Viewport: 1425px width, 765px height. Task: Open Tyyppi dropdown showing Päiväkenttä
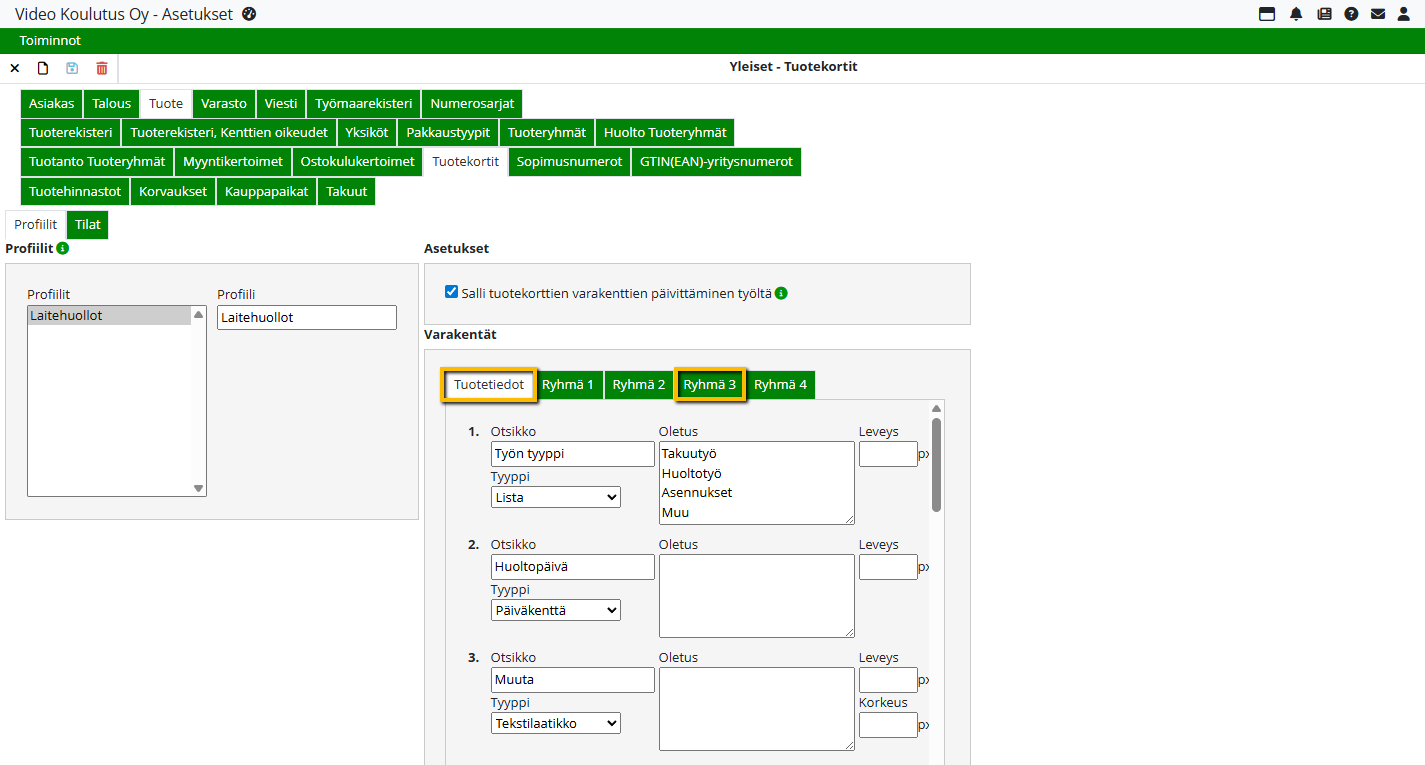point(555,610)
